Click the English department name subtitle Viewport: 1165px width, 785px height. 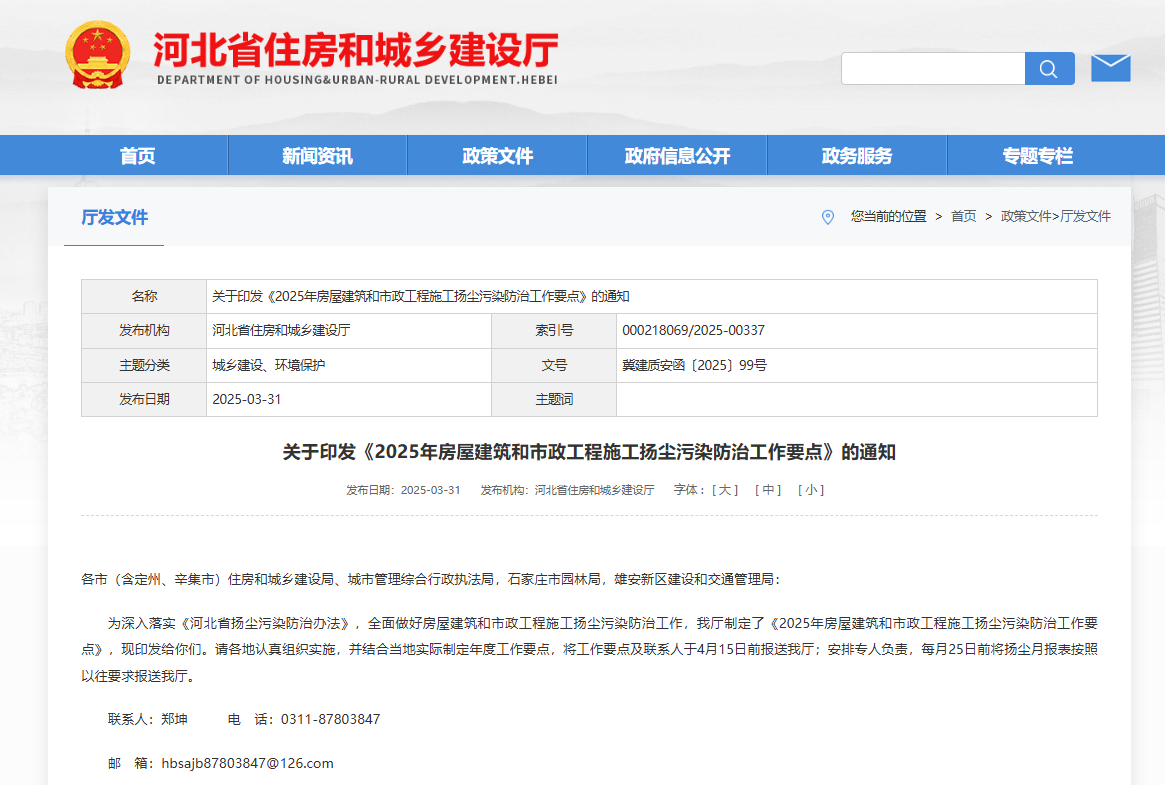357,79
